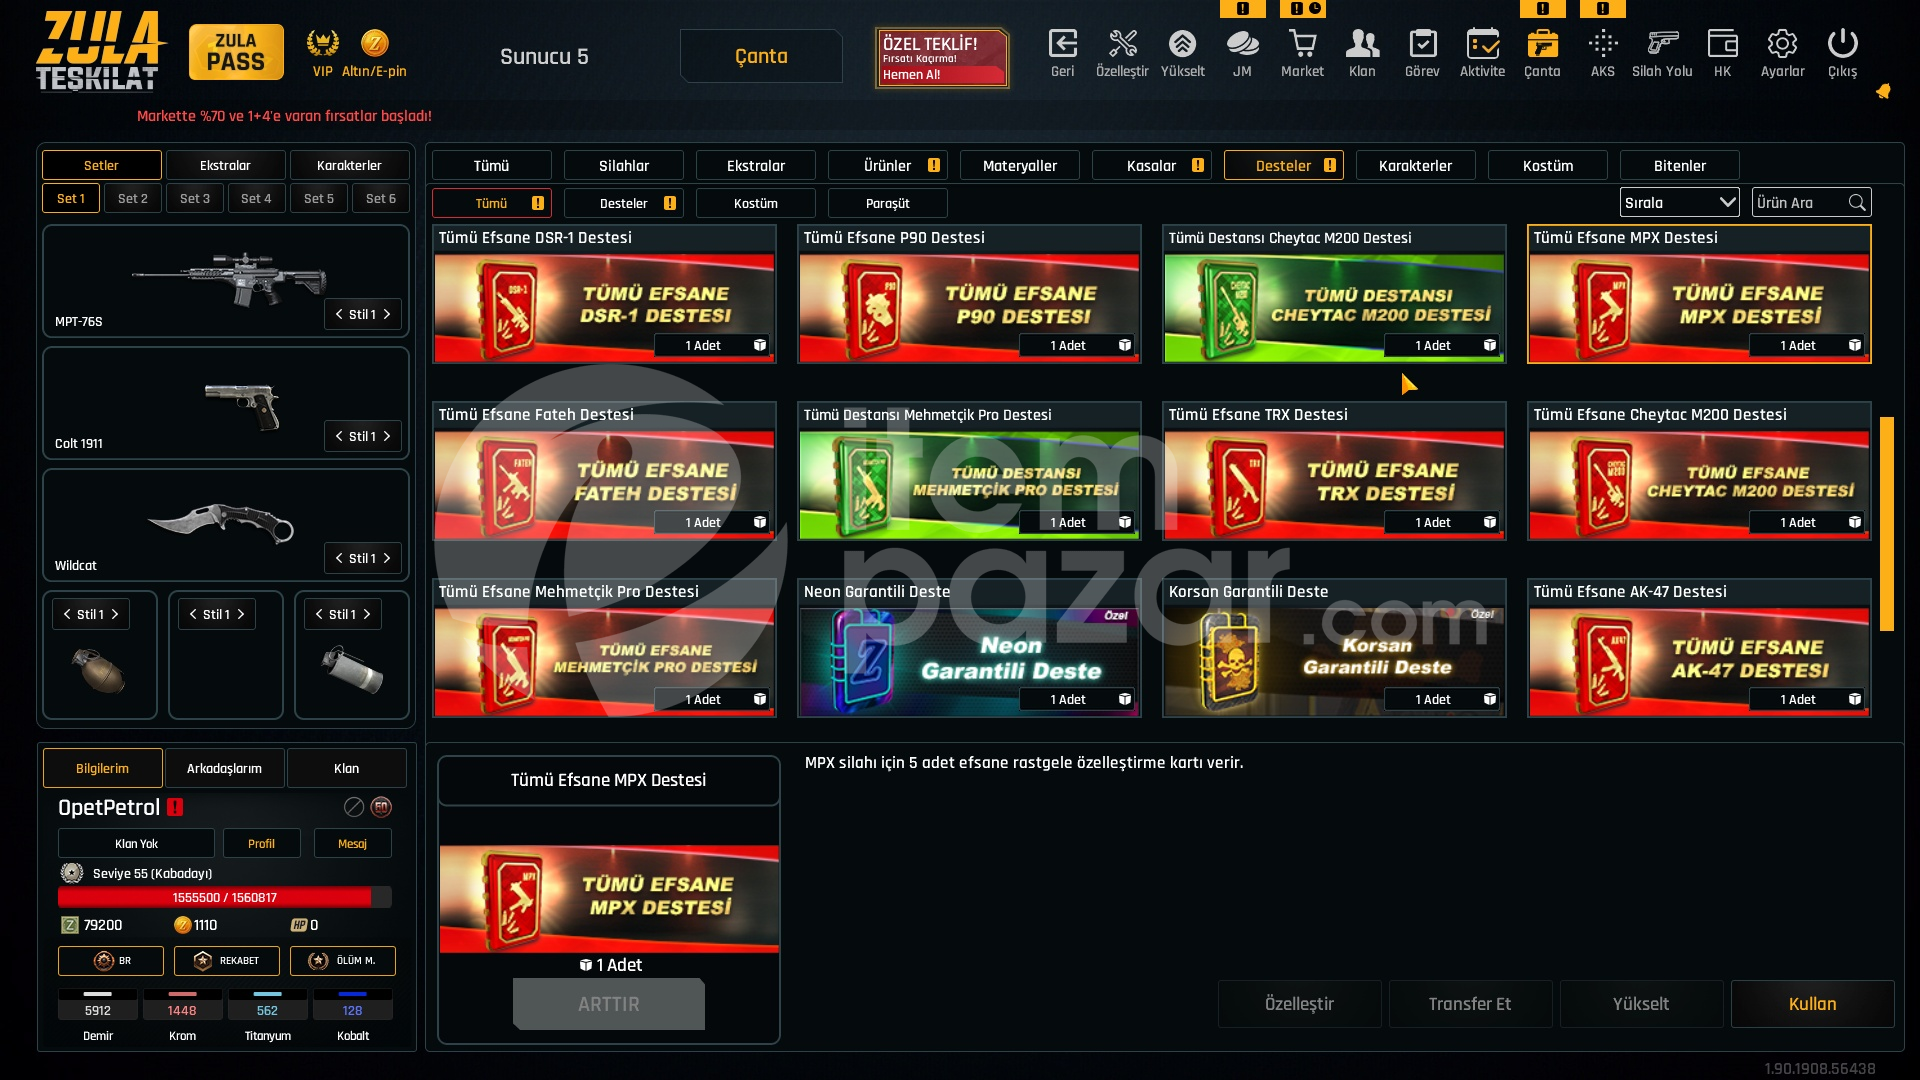This screenshot has height=1080, width=1920.
Task: Select the Paraşüt sub-filter tab
Action: point(888,203)
